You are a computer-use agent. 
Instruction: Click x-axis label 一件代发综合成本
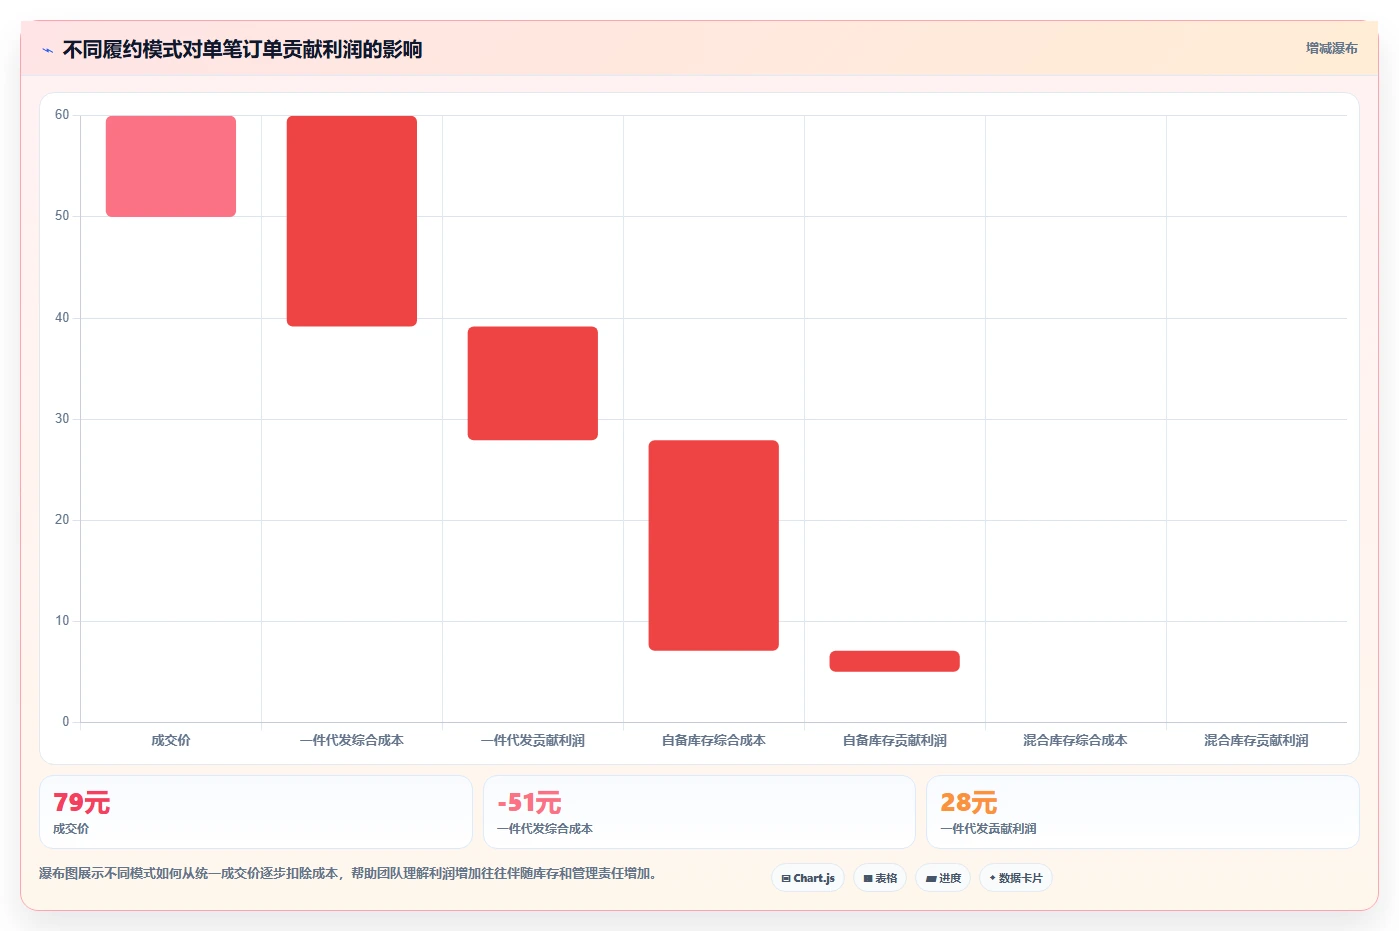tap(352, 740)
